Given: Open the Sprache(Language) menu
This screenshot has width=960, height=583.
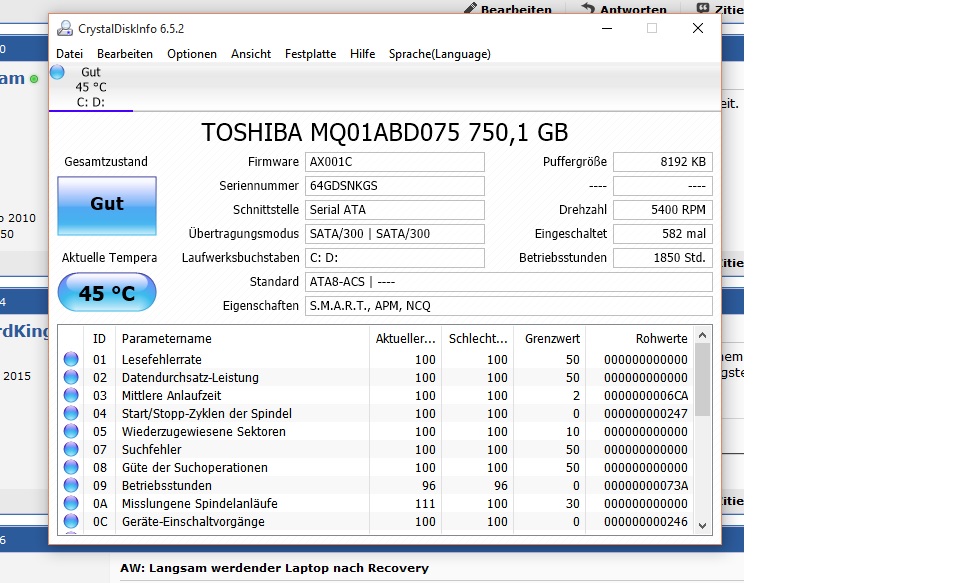Looking at the screenshot, I should point(440,54).
